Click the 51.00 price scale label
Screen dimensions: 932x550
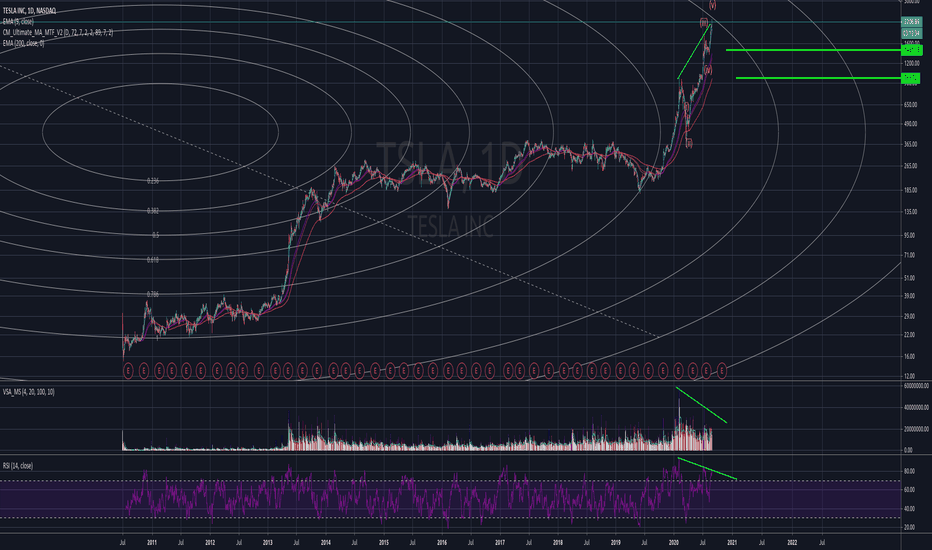(909, 278)
